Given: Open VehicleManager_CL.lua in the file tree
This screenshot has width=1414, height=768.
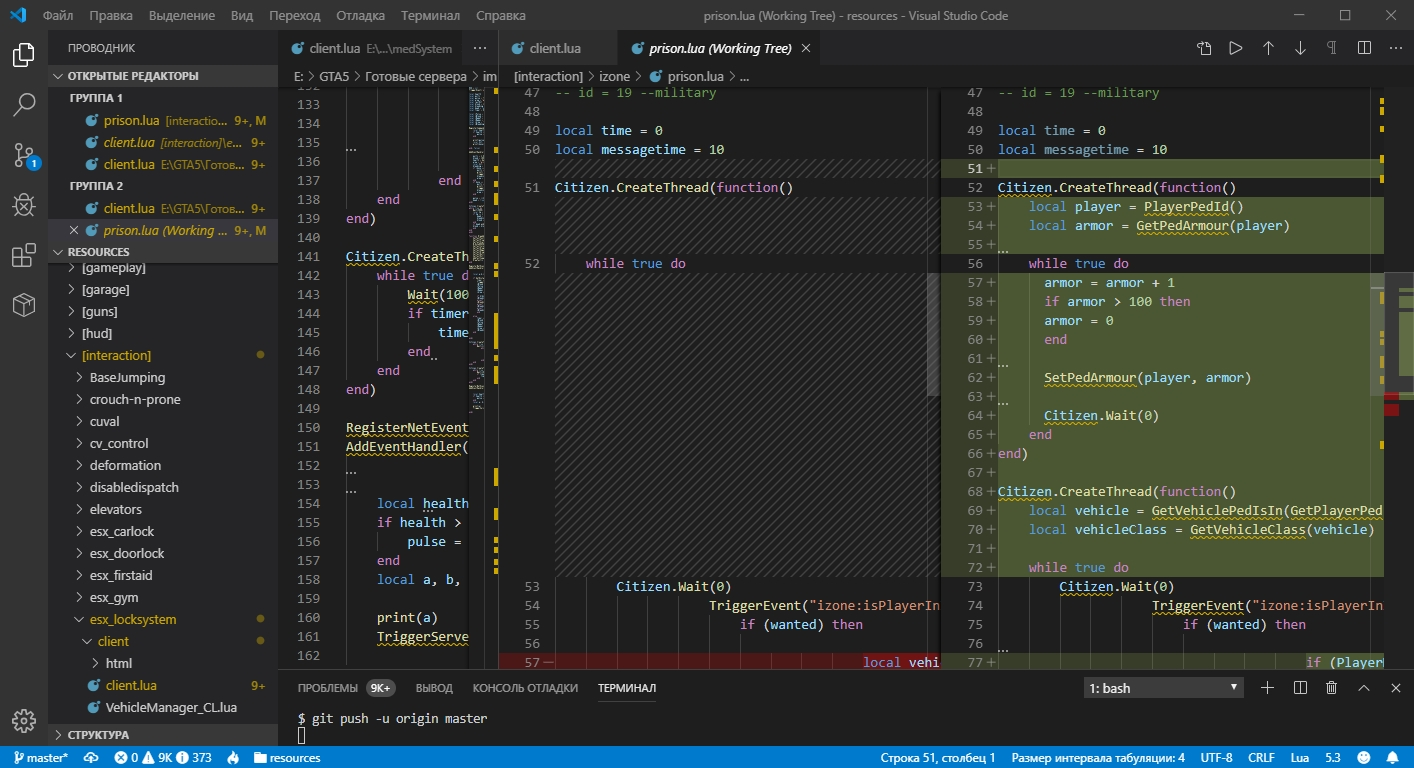Looking at the screenshot, I should click(x=170, y=707).
